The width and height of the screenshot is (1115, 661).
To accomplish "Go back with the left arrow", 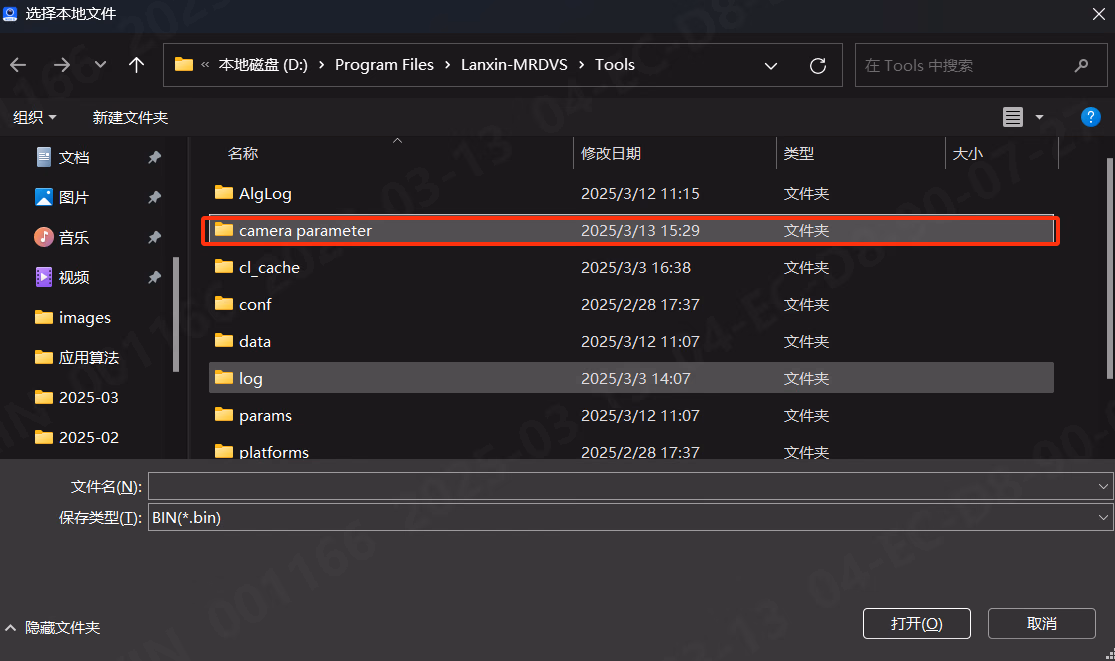I will (18, 65).
